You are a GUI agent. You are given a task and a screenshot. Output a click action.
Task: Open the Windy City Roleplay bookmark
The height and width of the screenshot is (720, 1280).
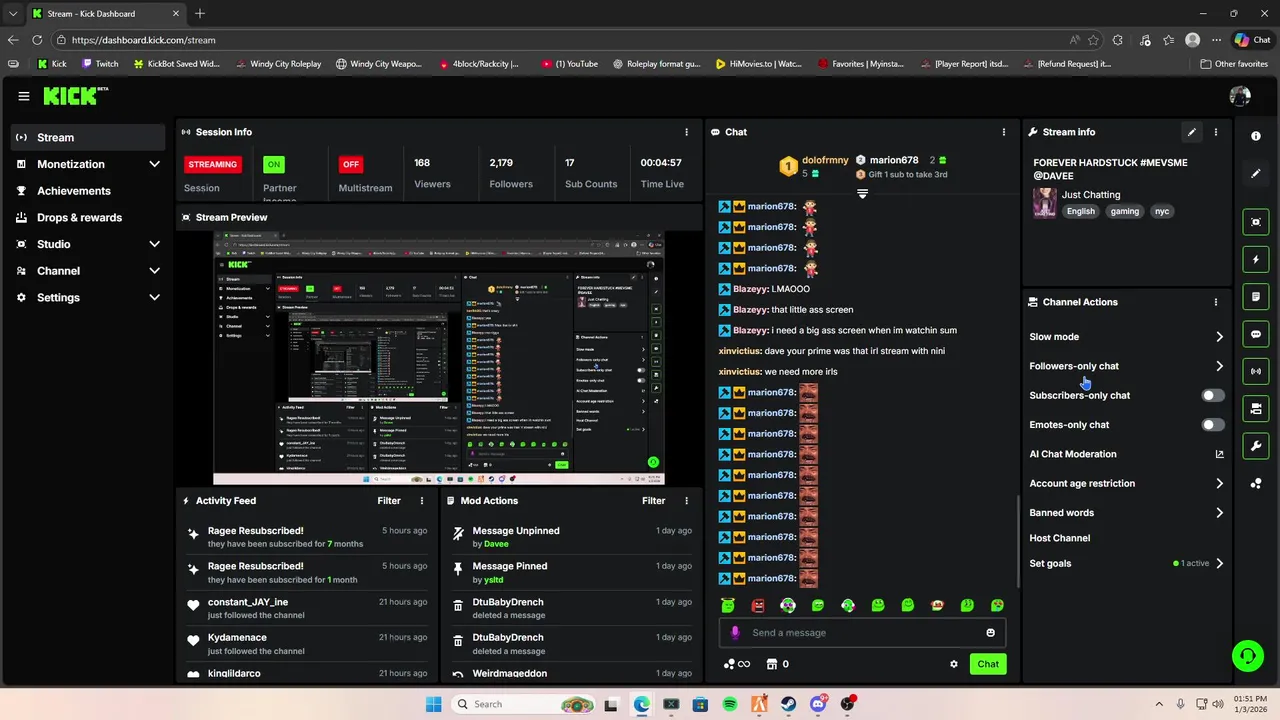(279, 64)
